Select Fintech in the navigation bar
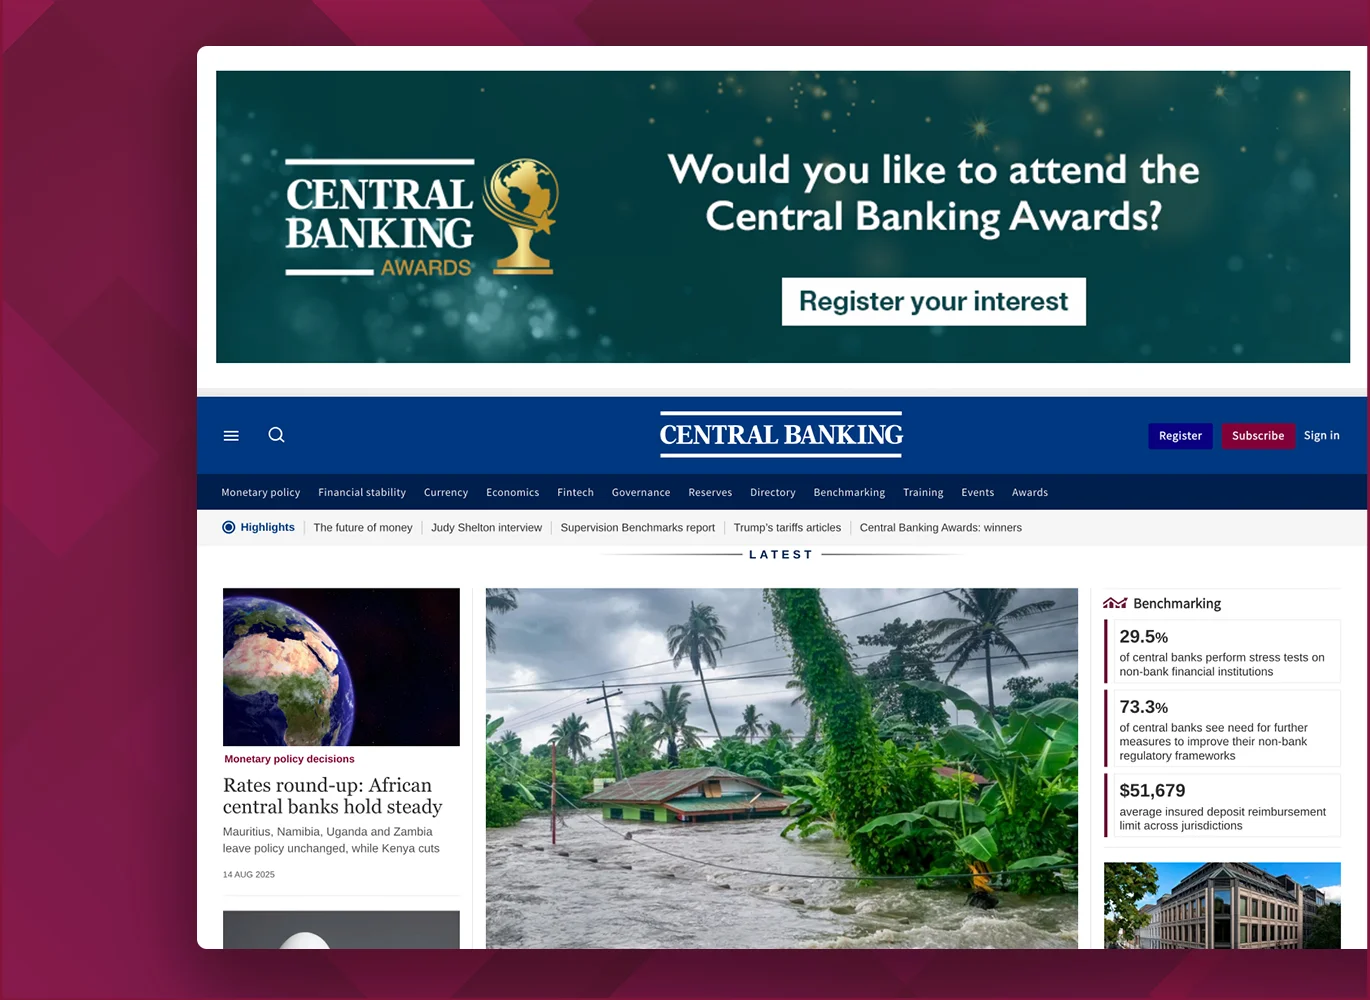Viewport: 1370px width, 1000px height. [575, 492]
